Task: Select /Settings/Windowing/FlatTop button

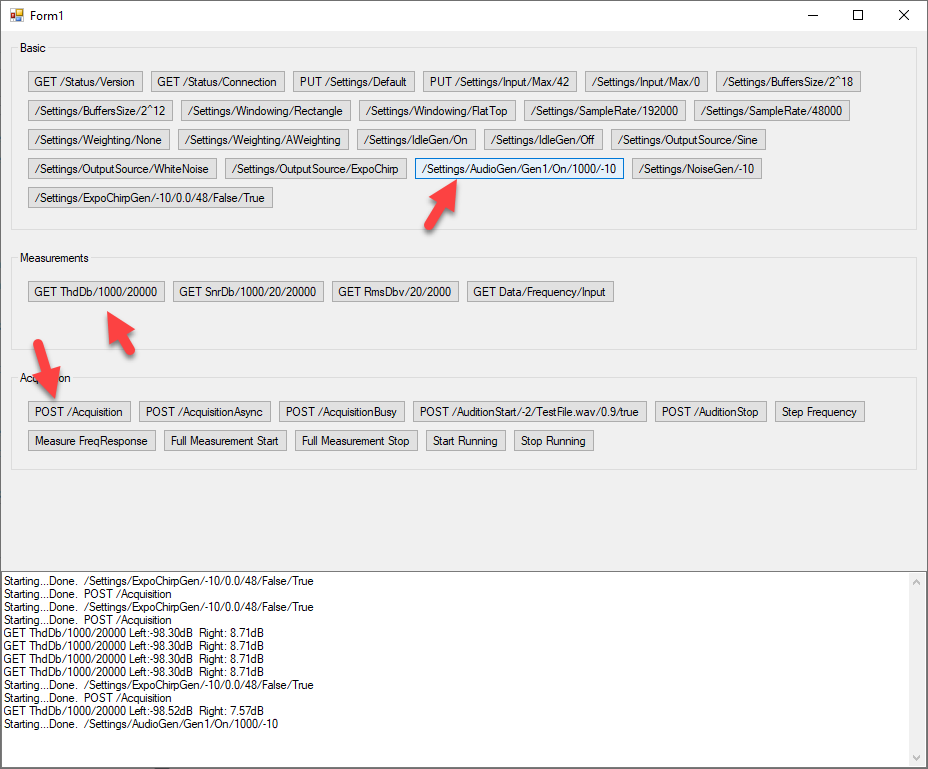Action: (437, 111)
